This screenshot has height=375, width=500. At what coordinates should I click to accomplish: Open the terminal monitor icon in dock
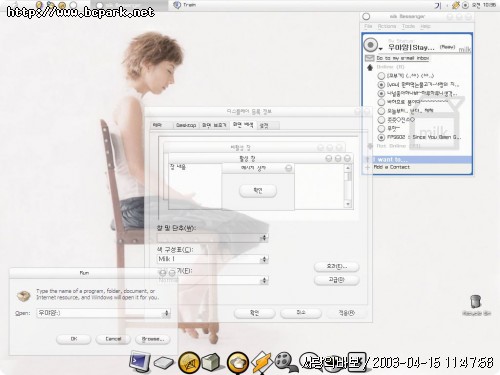[139, 362]
